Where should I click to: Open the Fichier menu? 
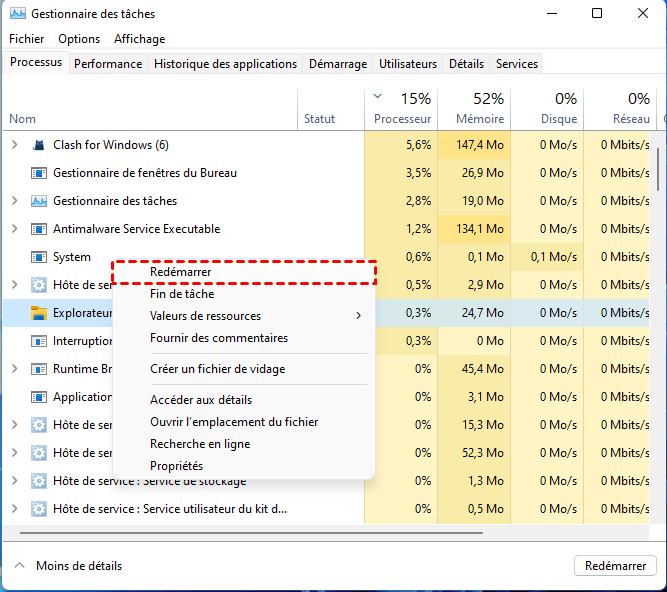(x=26, y=39)
